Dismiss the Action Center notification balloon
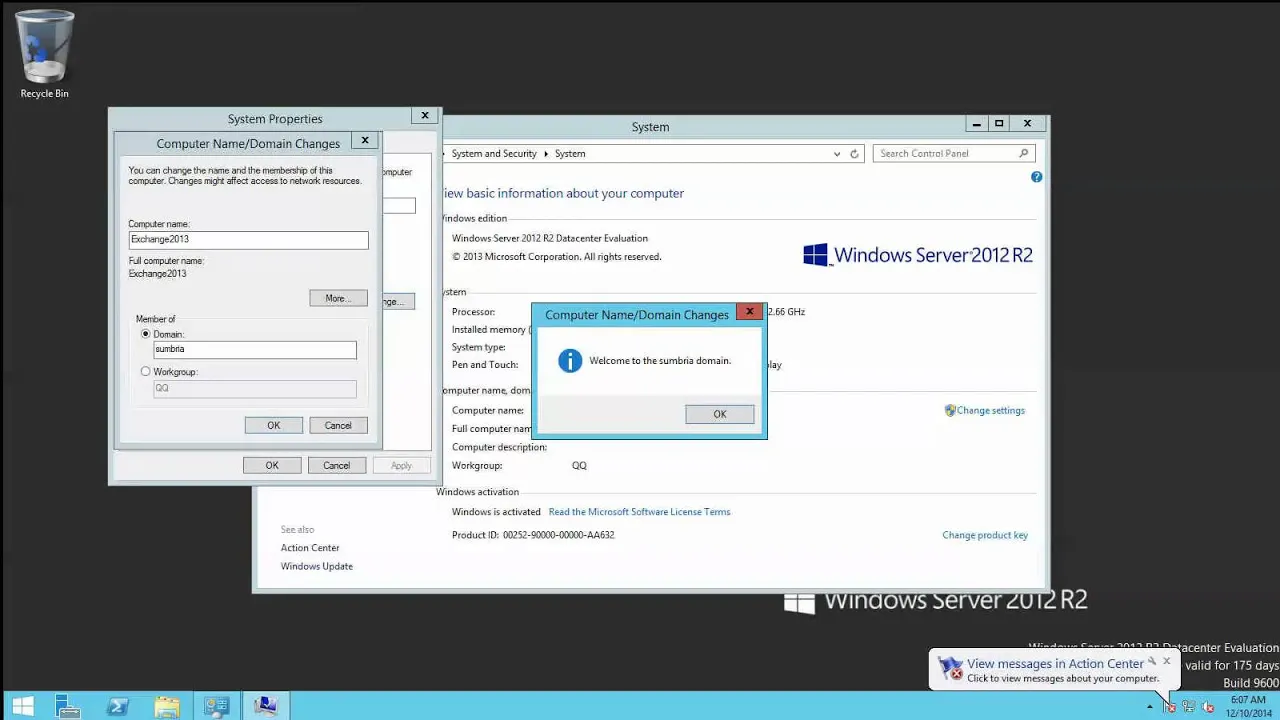Screen dimensions: 1280x720 point(1166,661)
